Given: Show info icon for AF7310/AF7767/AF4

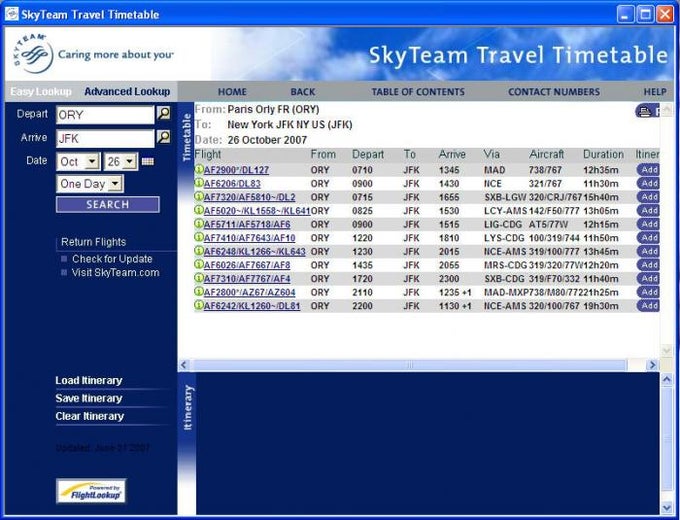Looking at the screenshot, I should click(199, 278).
